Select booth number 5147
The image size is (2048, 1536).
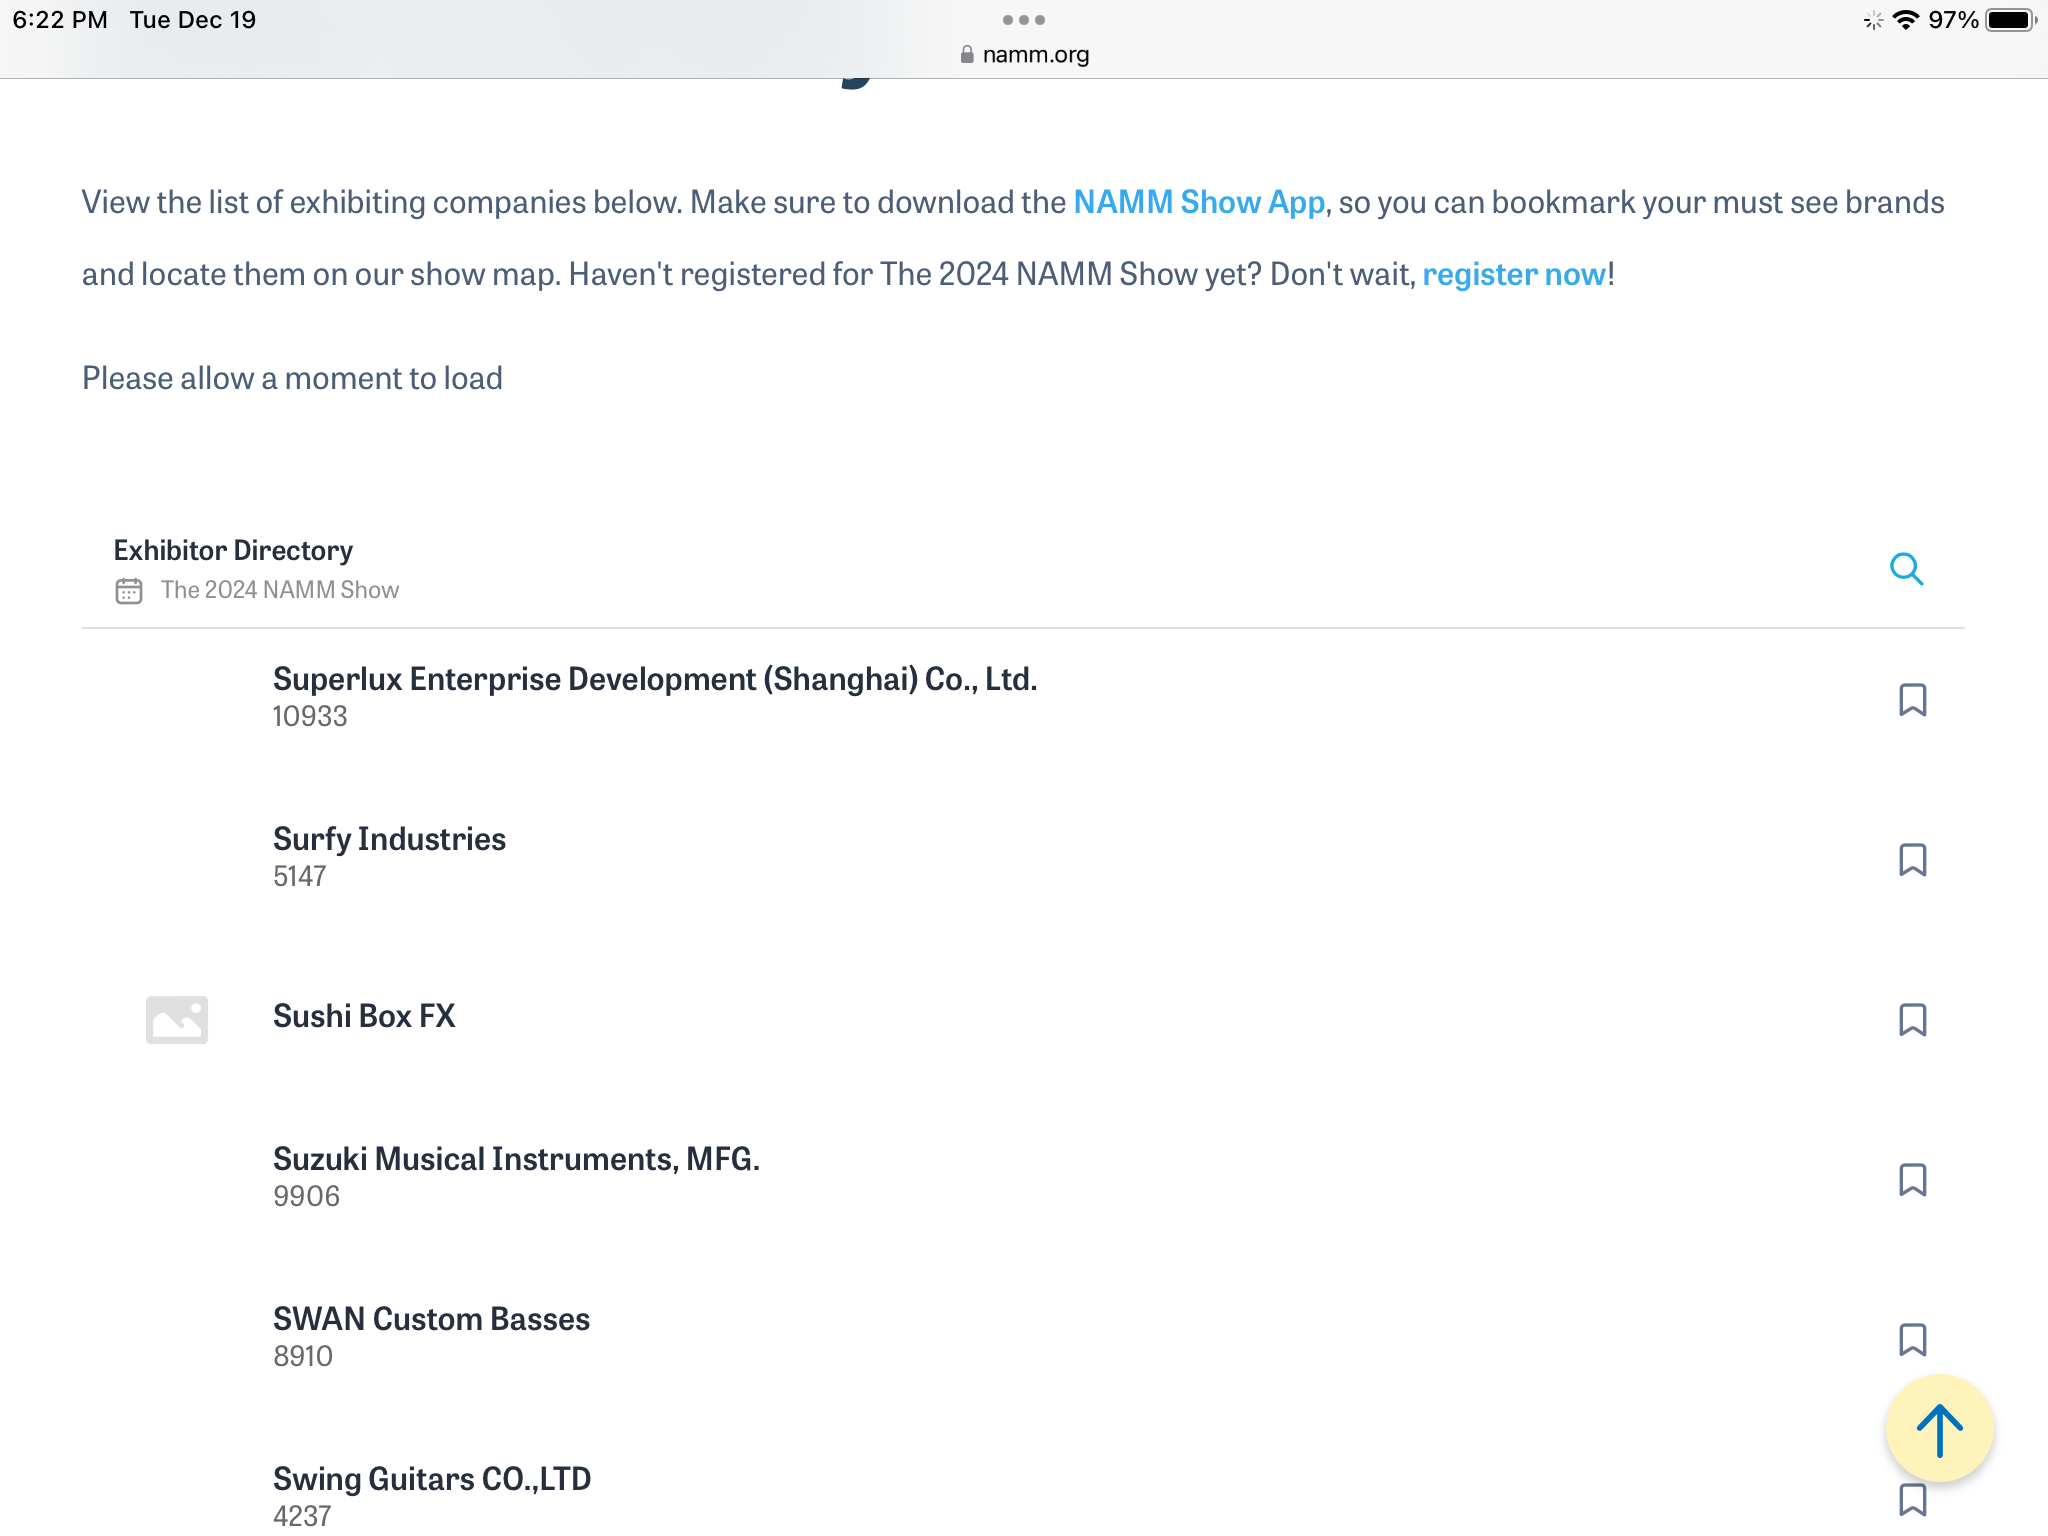299,876
